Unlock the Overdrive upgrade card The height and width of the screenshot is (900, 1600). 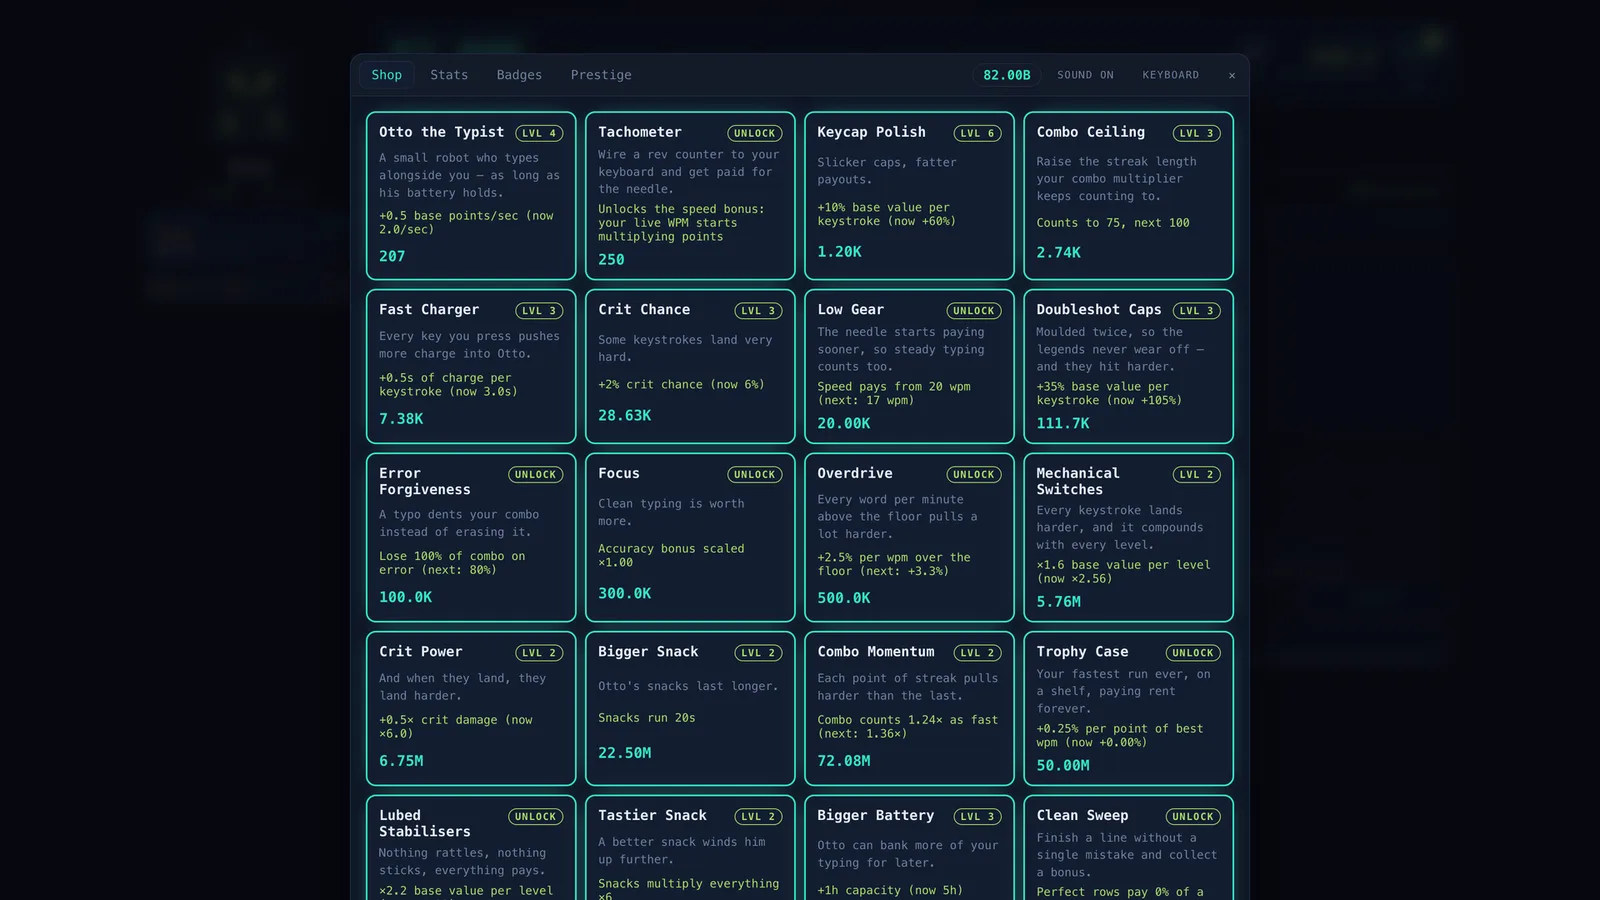coord(909,537)
